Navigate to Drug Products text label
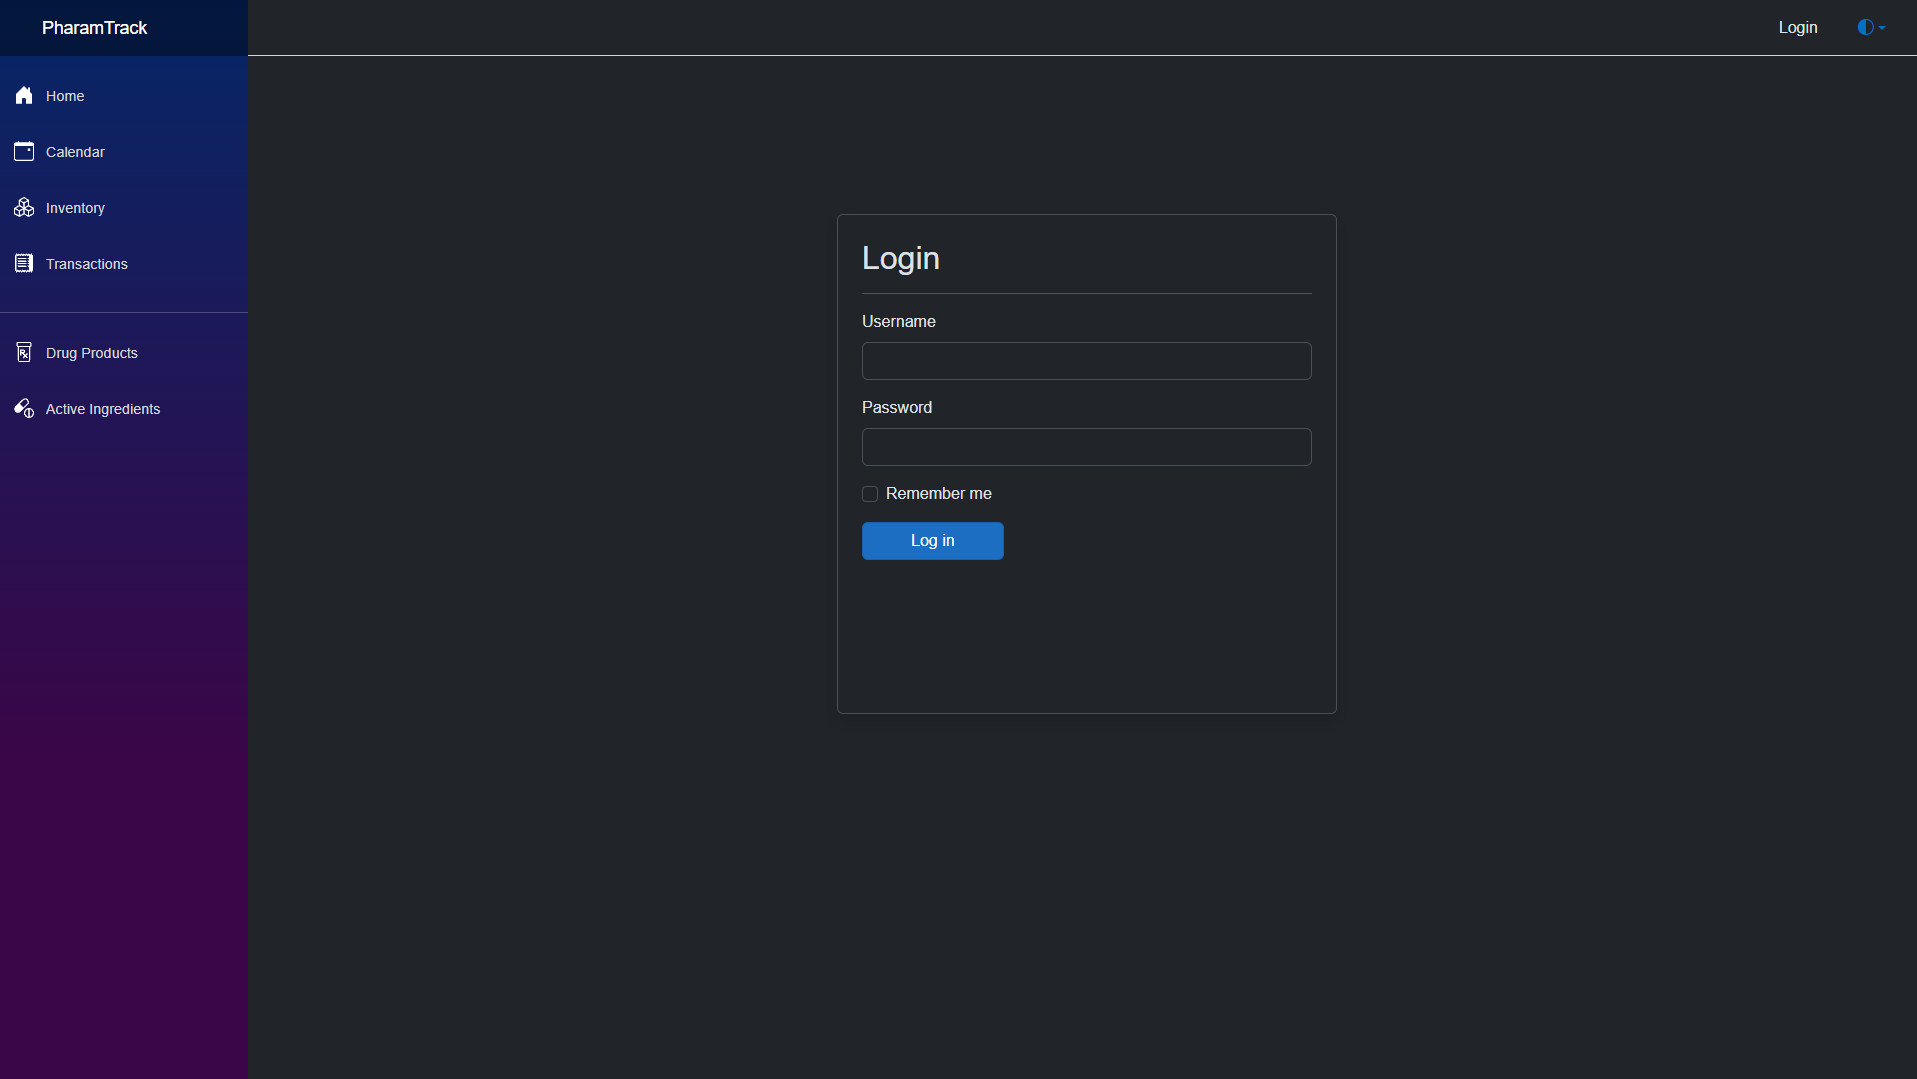This screenshot has width=1917, height=1079. (x=92, y=353)
